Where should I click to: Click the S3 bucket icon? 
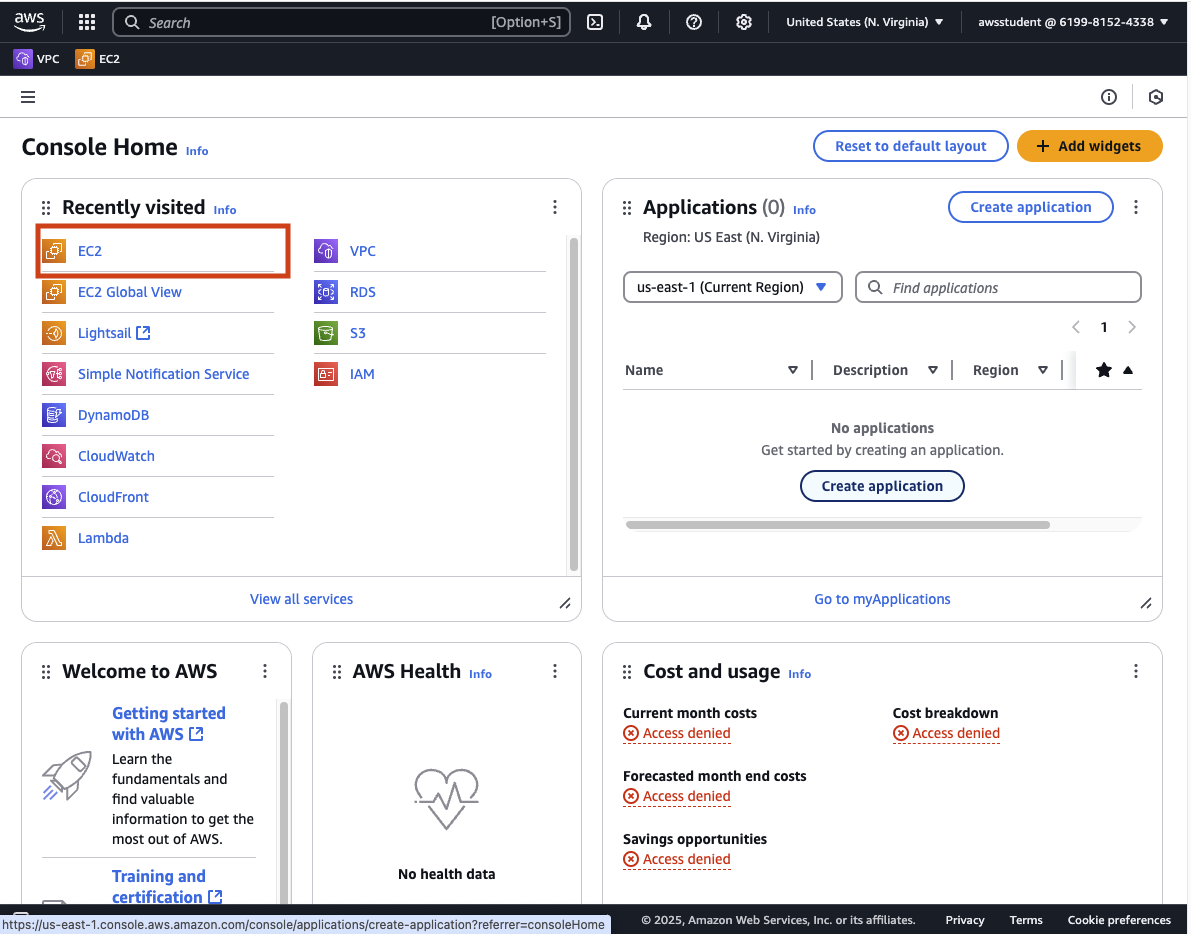[326, 333]
